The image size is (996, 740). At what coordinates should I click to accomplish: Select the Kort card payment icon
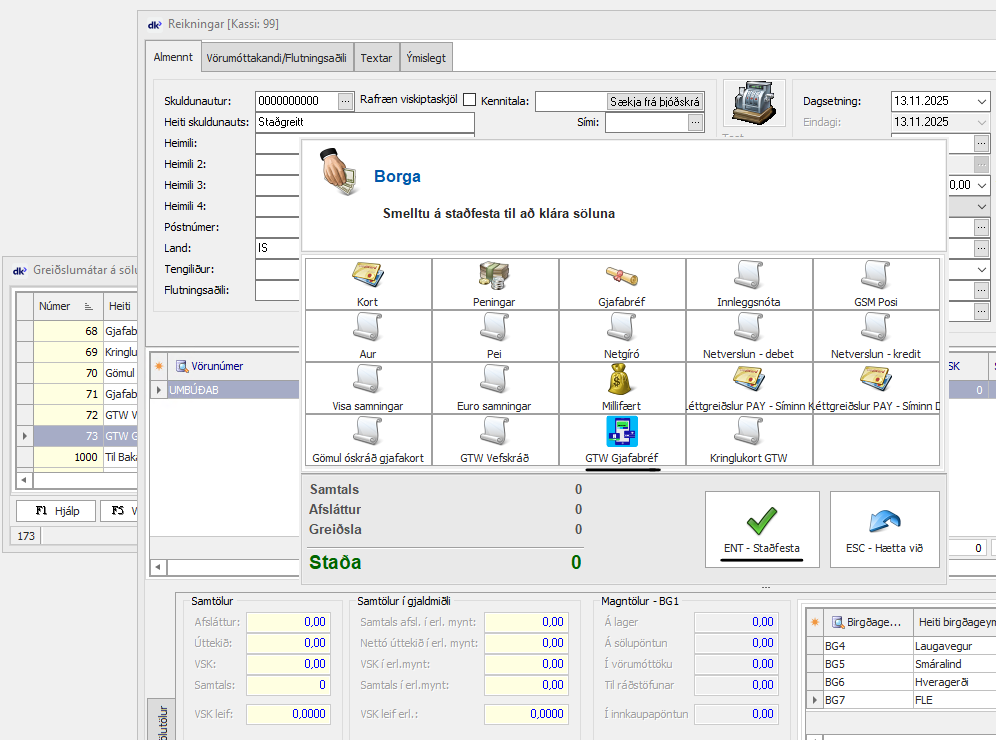(x=367, y=282)
